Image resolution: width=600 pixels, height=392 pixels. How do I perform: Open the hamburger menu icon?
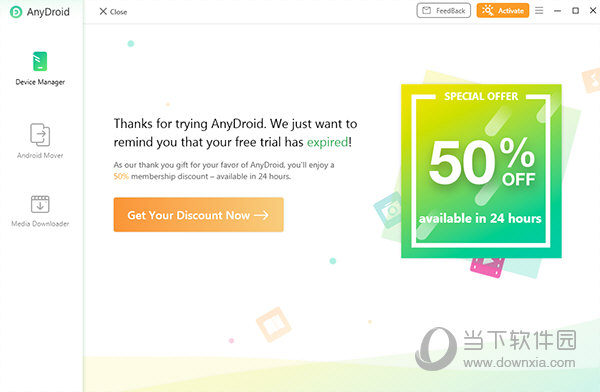(x=539, y=11)
